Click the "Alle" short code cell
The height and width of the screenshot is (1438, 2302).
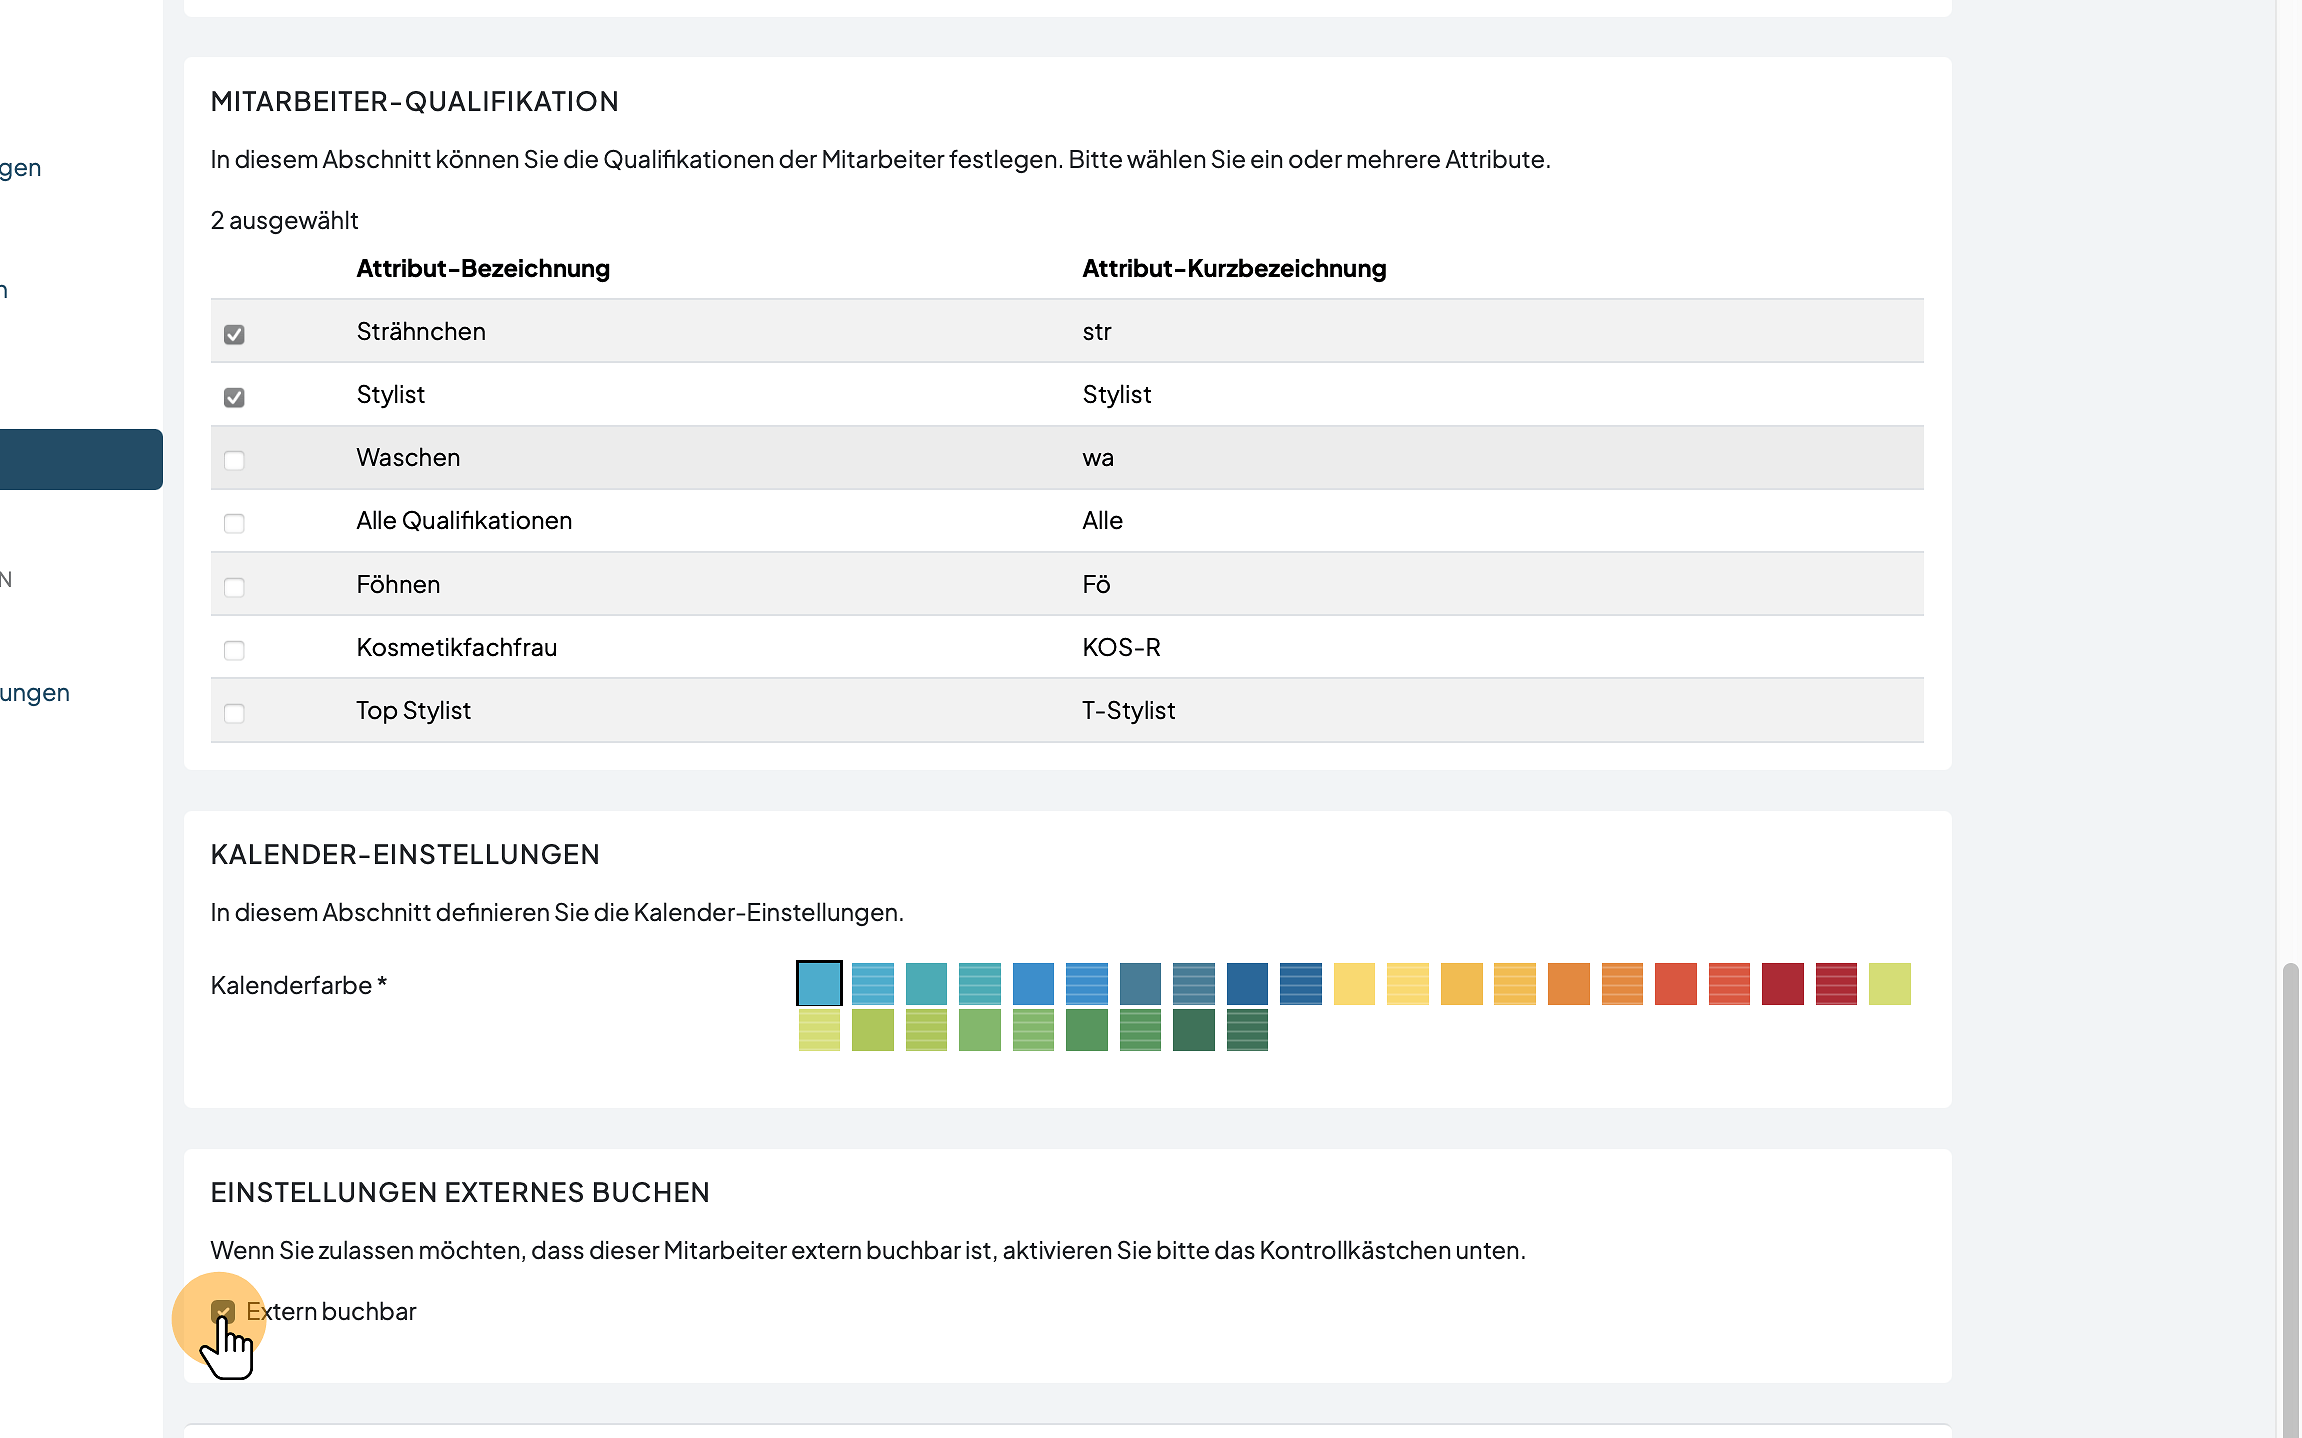(x=1102, y=520)
